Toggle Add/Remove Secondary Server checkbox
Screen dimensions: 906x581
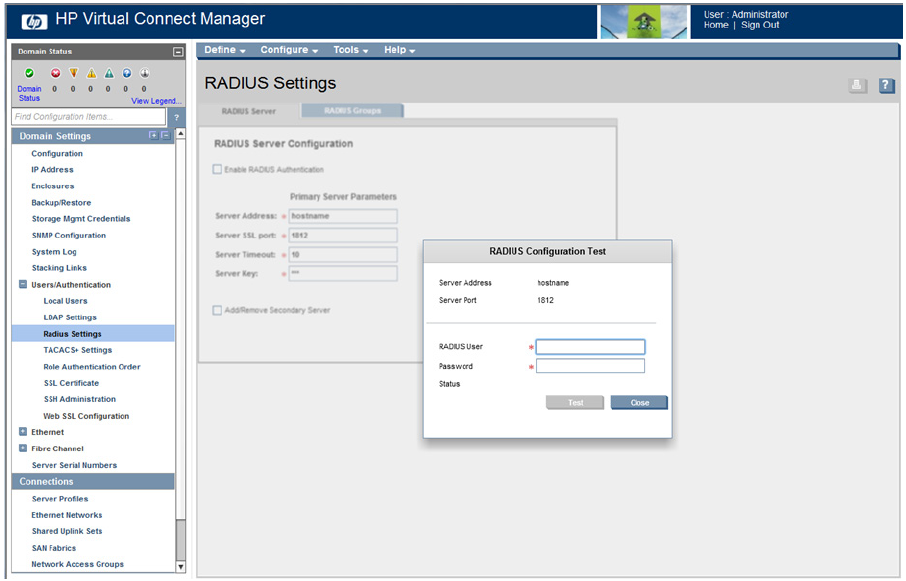point(217,310)
